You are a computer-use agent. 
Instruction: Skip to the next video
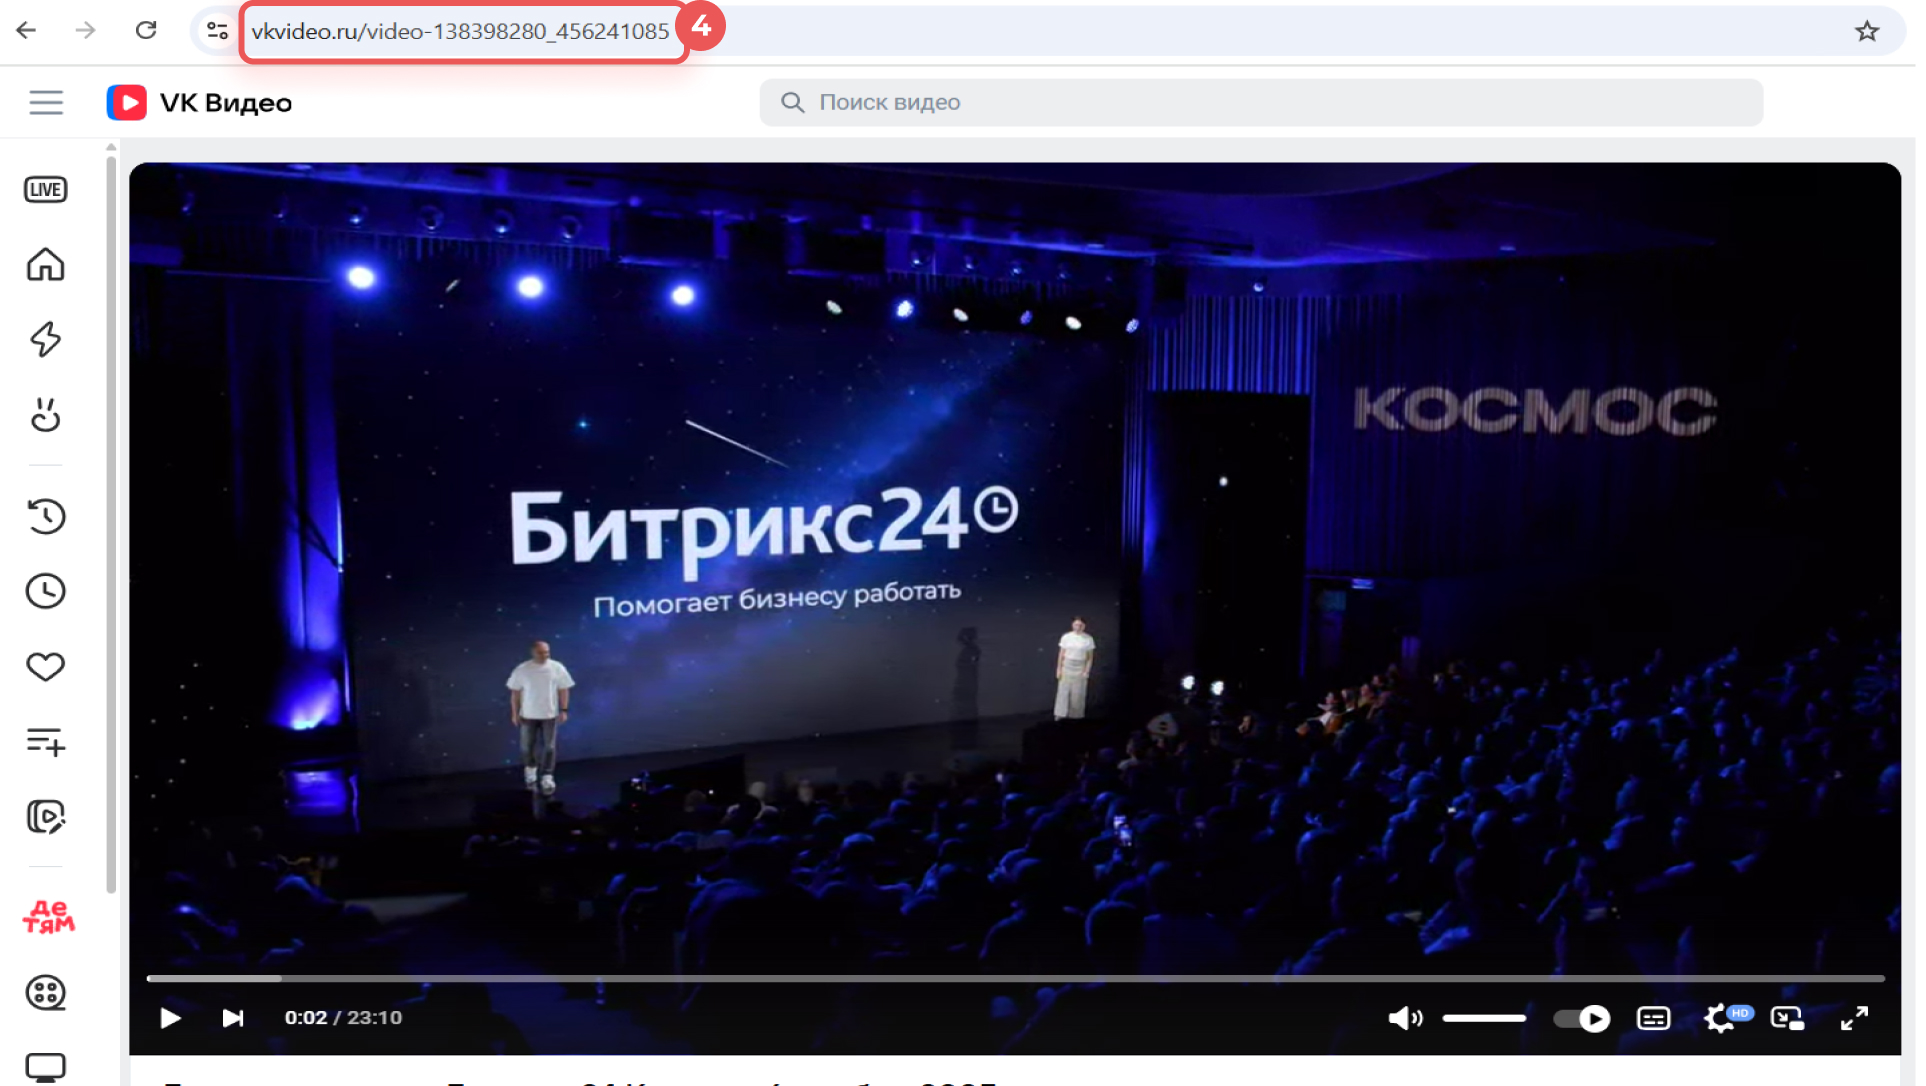coord(233,1018)
